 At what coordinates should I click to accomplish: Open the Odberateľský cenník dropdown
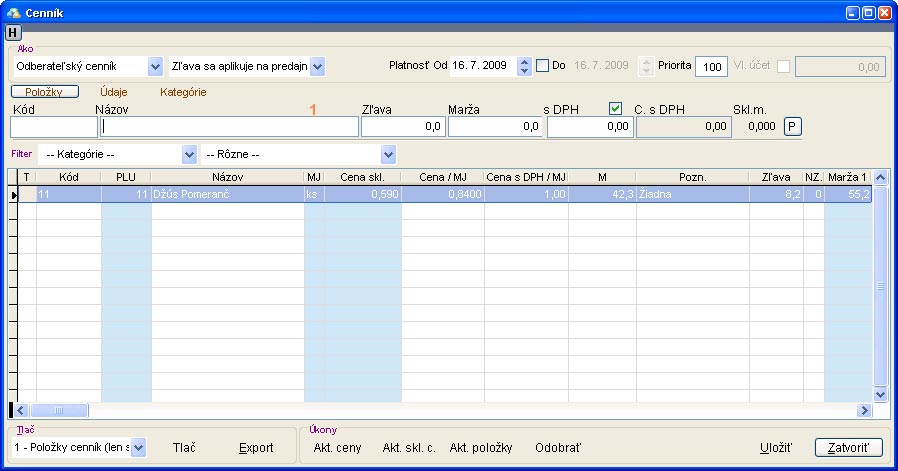155,66
